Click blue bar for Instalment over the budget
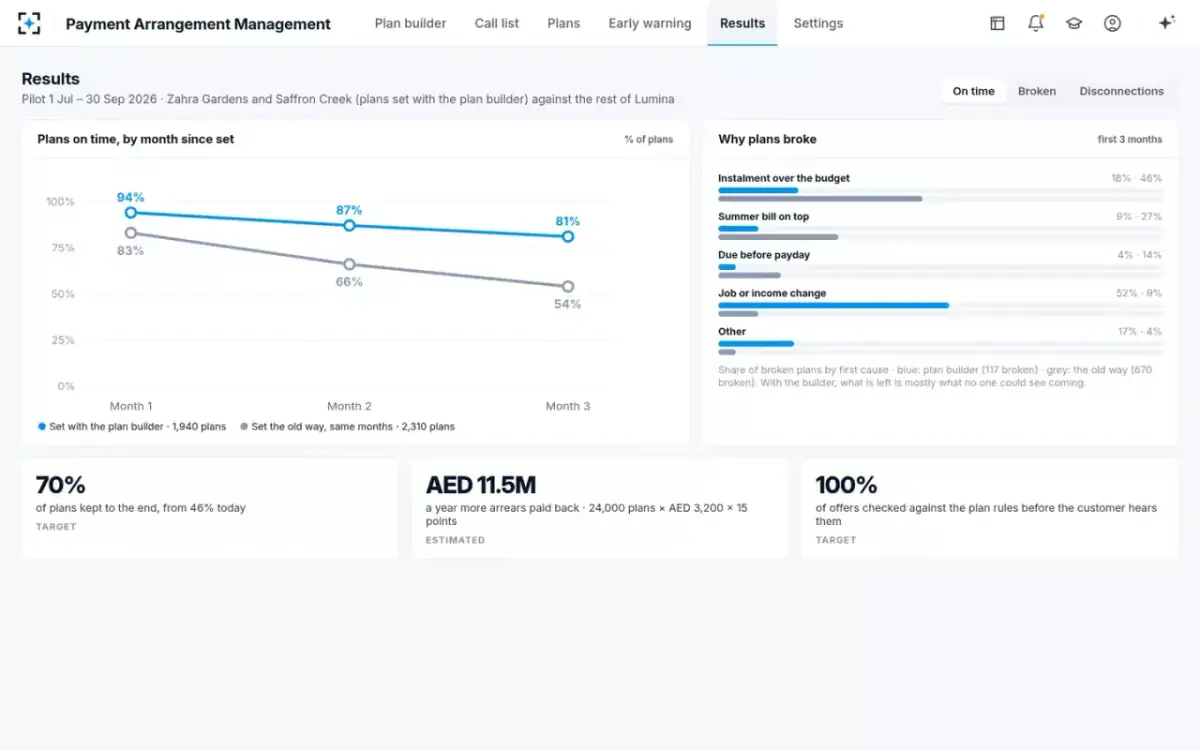The width and height of the screenshot is (1200, 750). (758, 190)
